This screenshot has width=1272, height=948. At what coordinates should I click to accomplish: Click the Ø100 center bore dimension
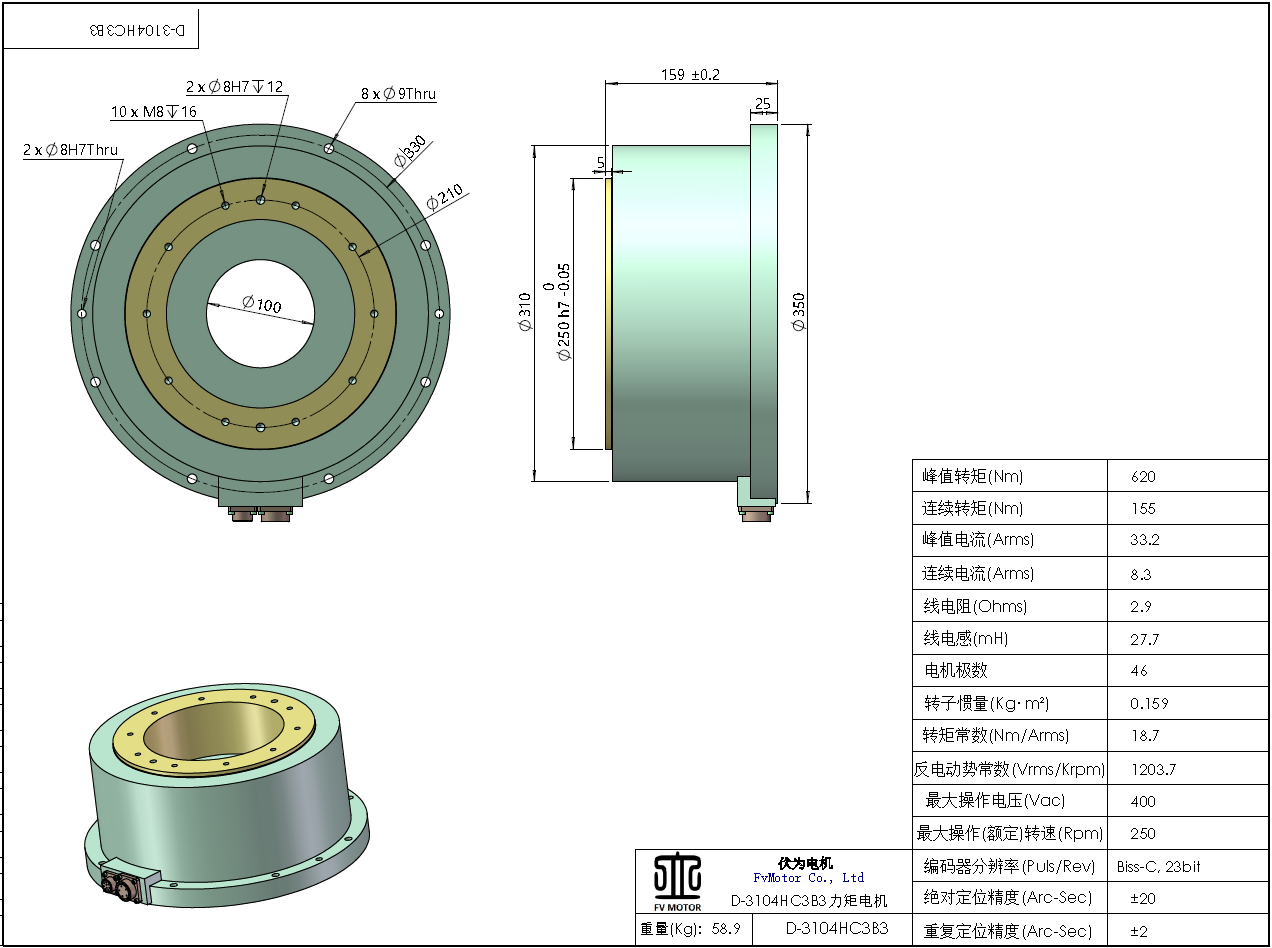262,305
